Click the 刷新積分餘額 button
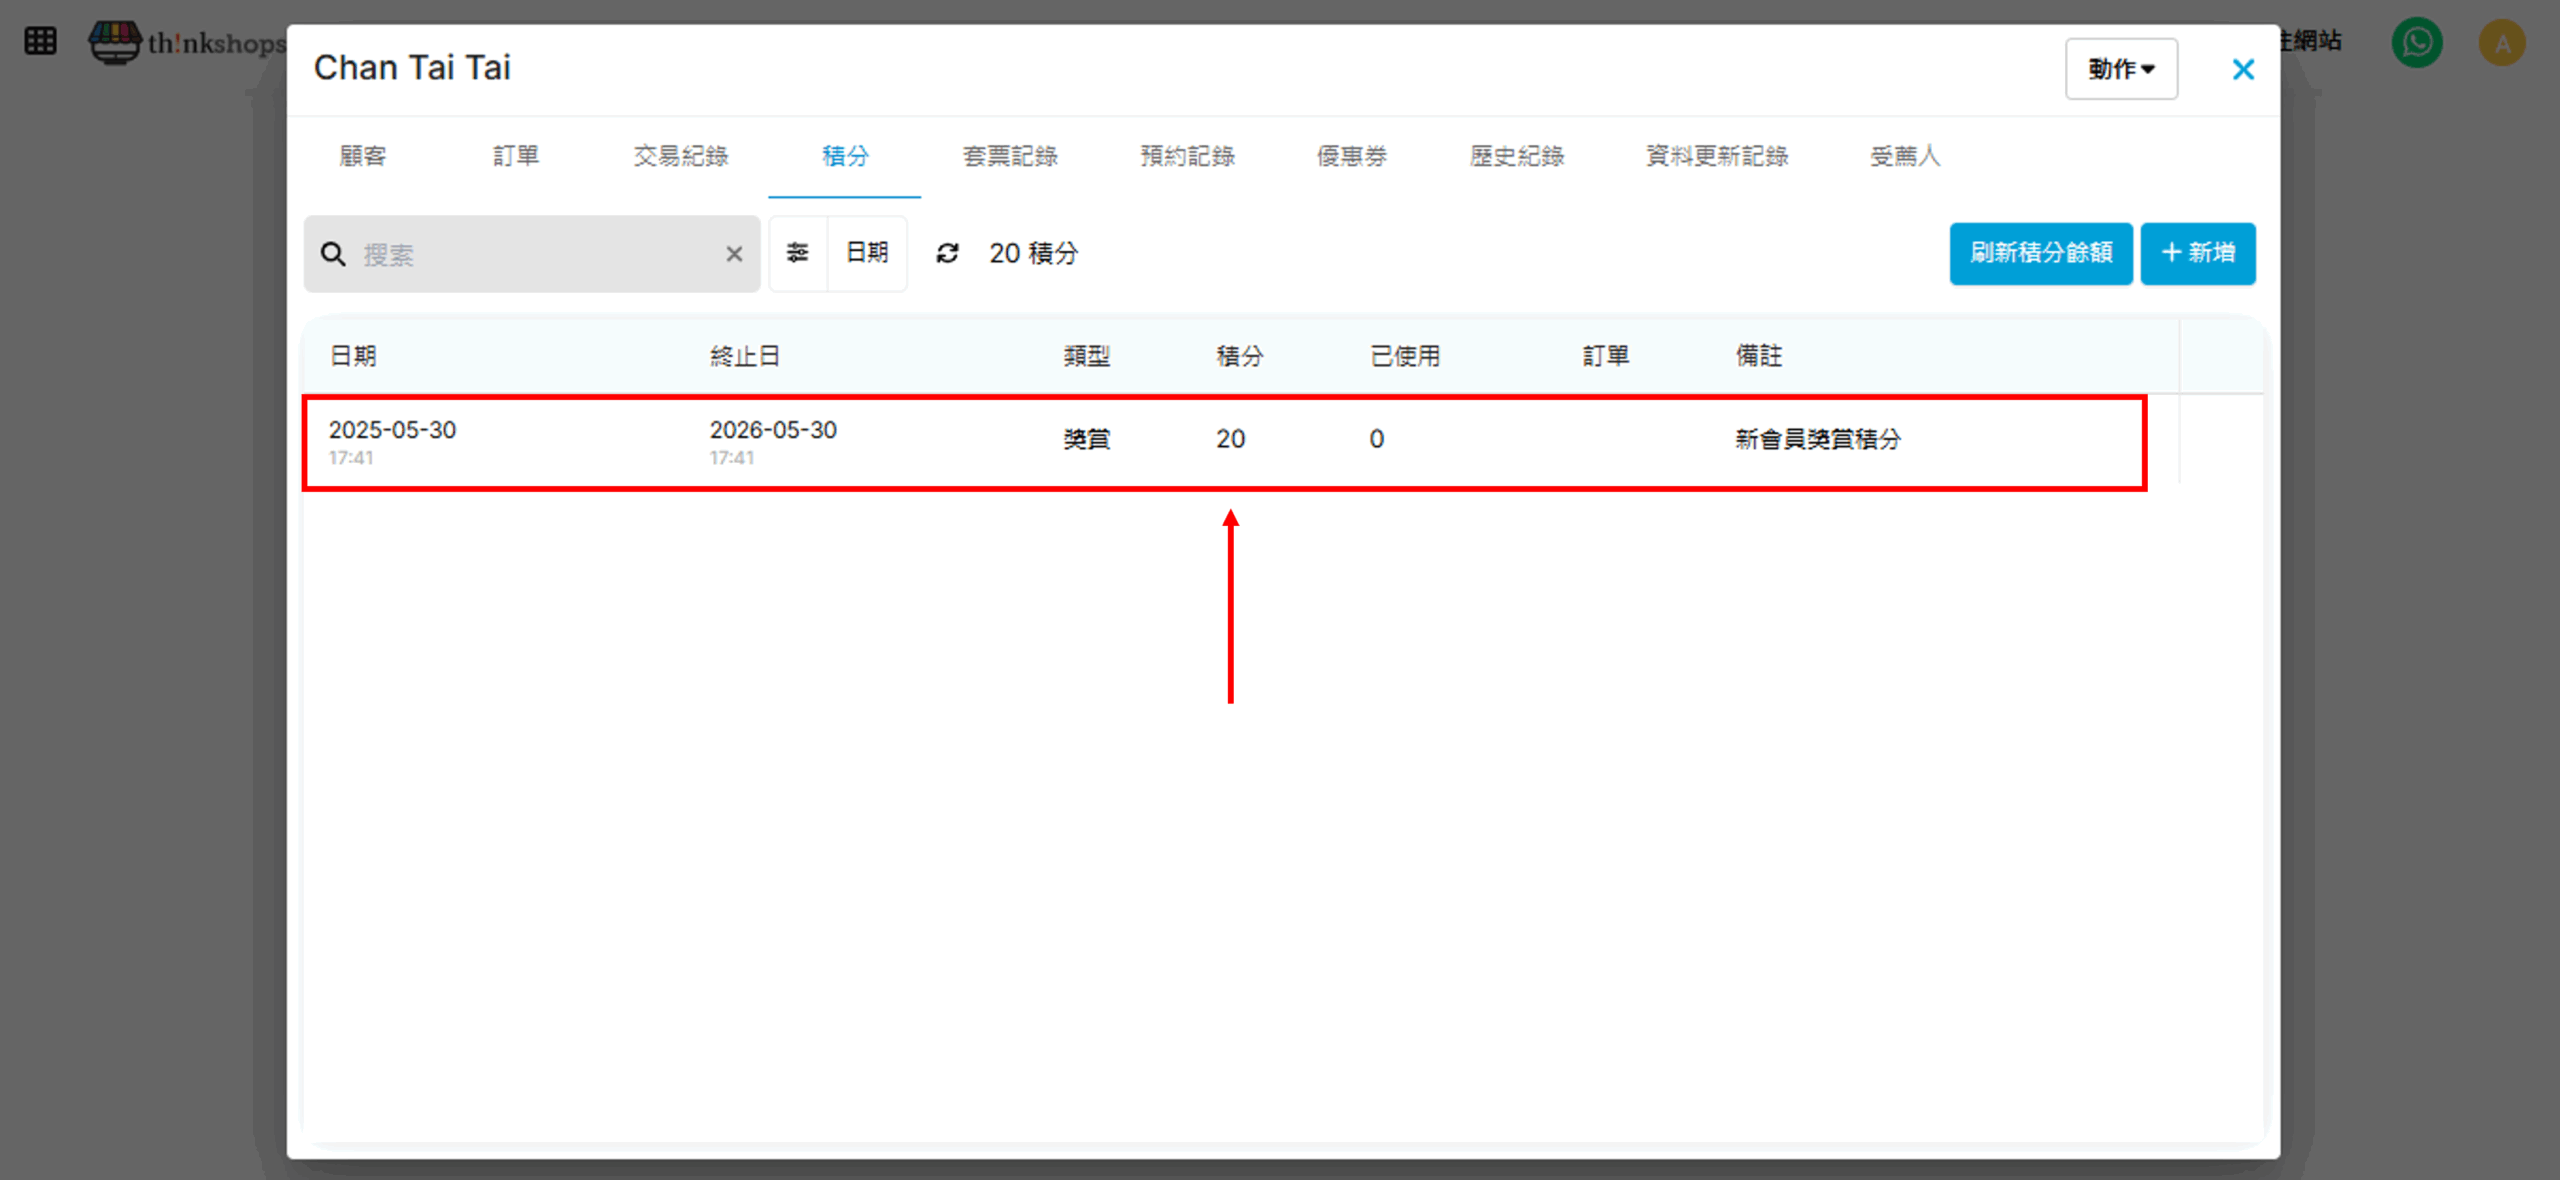Image resolution: width=2560 pixels, height=1180 pixels. 2040,253
